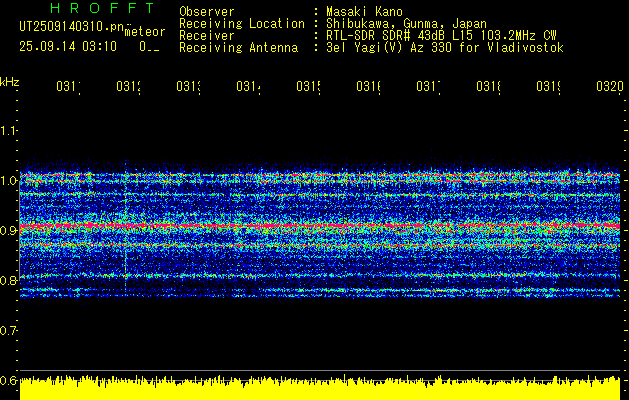Click location text Shibukawa, Gunma, Japan
629x400 pixels.
(x=406, y=24)
